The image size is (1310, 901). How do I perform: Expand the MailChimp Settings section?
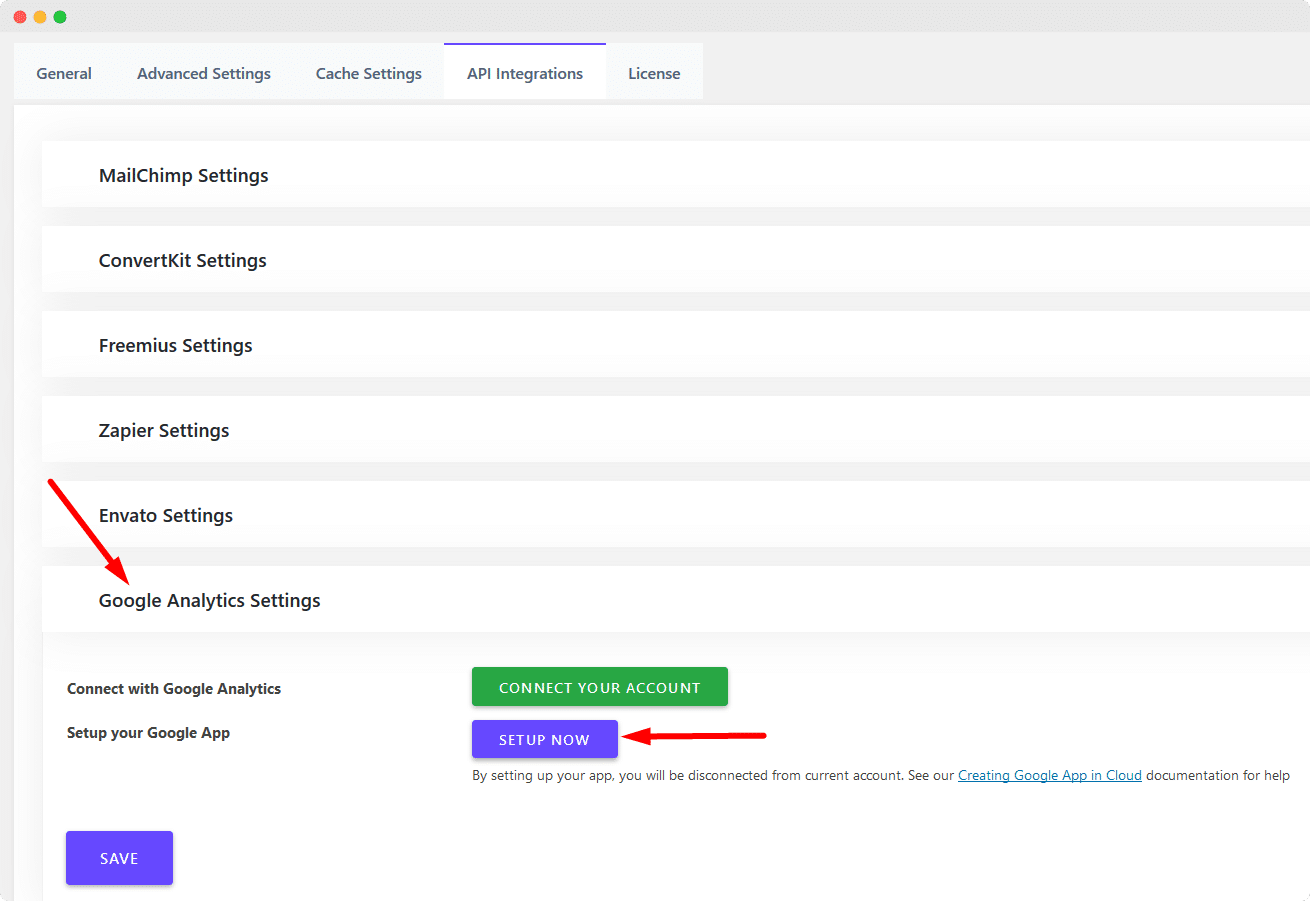click(676, 175)
